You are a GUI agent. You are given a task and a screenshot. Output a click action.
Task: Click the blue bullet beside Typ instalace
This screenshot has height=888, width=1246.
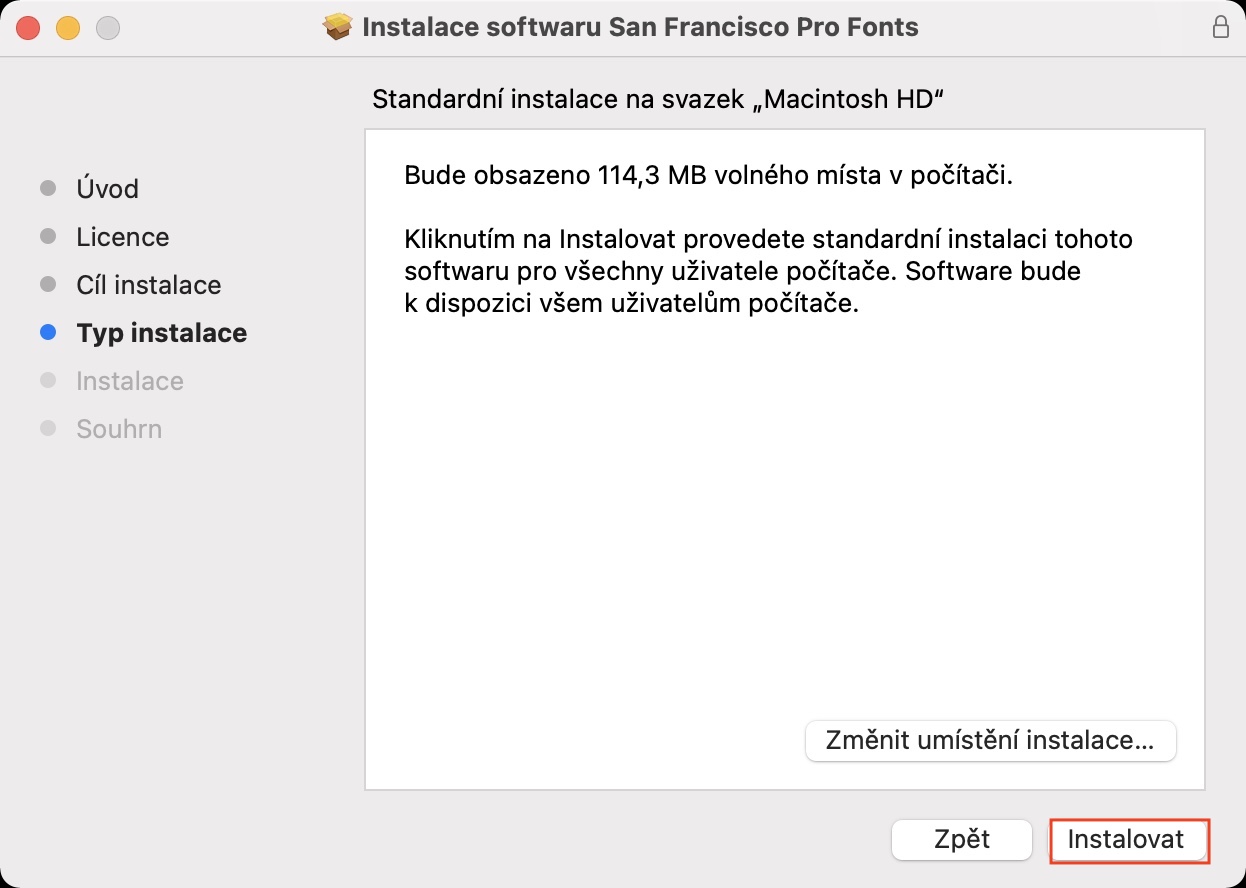pos(48,333)
